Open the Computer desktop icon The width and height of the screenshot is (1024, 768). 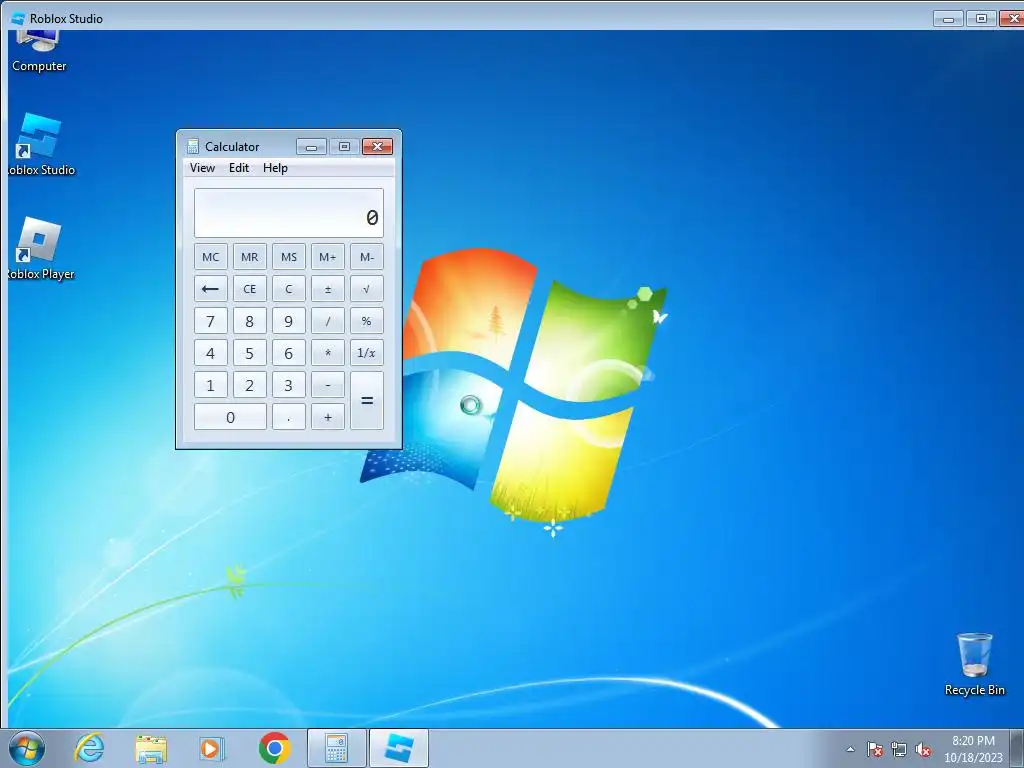[x=38, y=51]
